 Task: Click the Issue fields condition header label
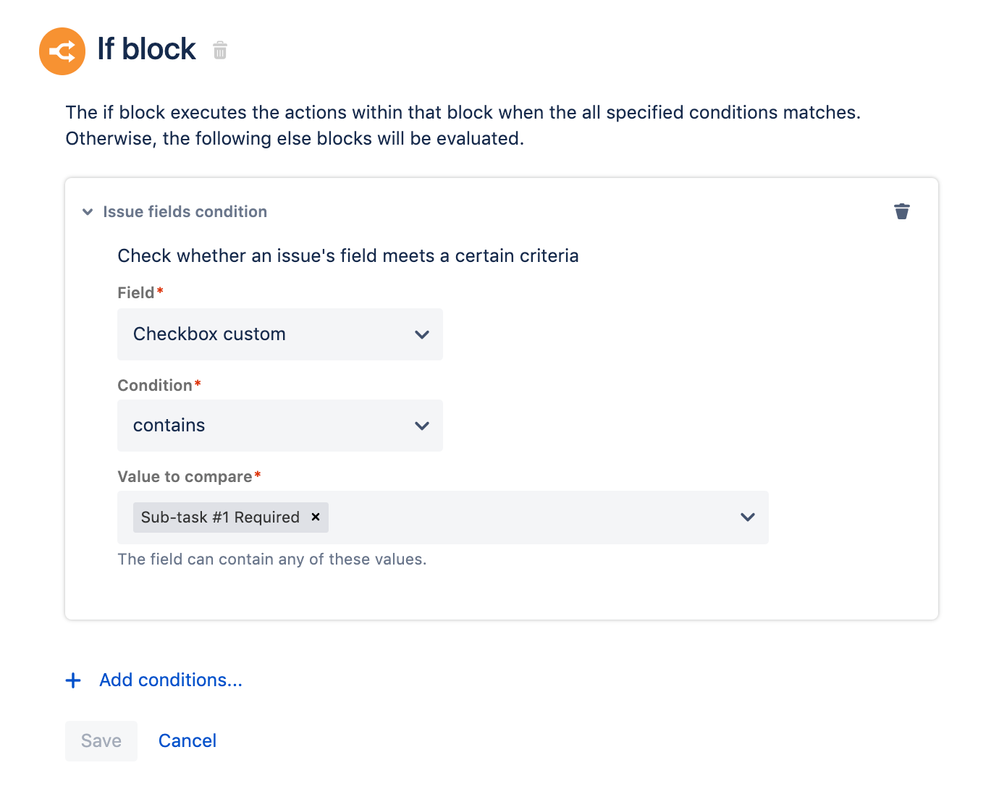[185, 211]
